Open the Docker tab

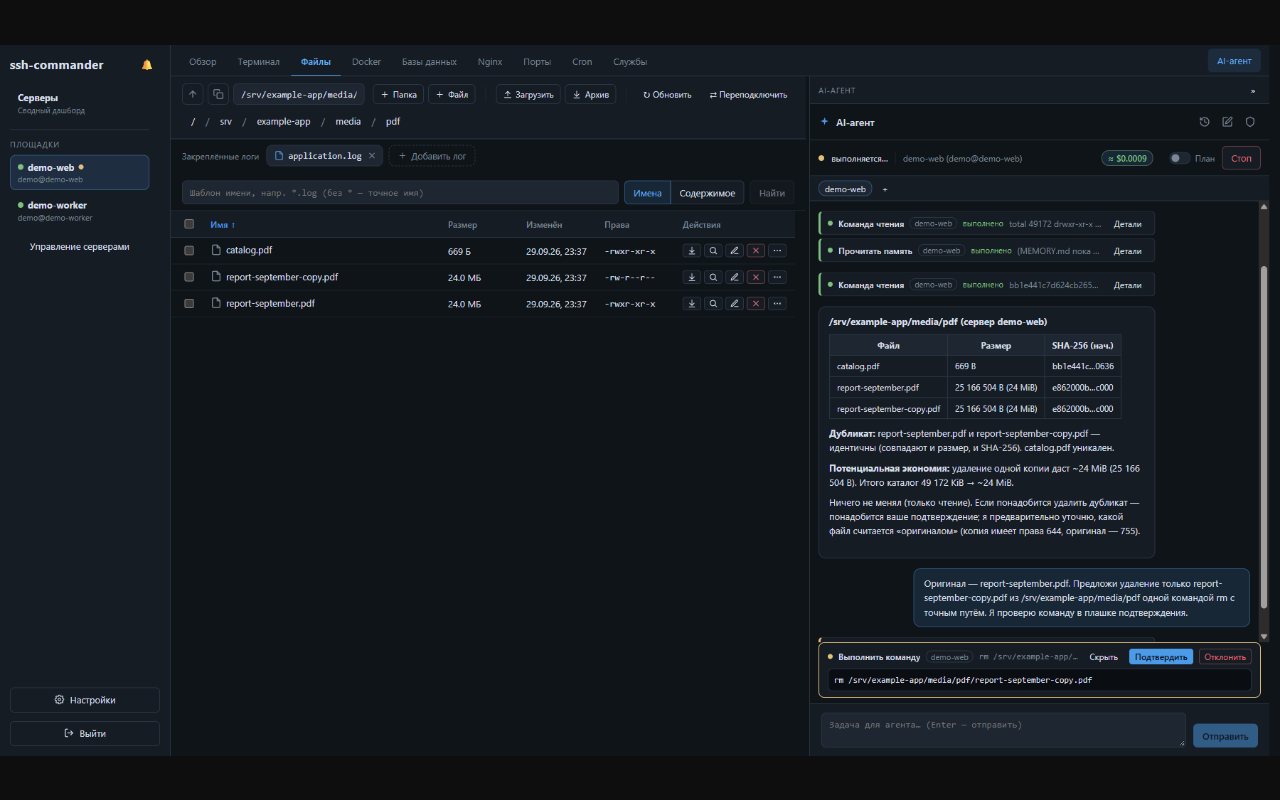click(x=366, y=62)
